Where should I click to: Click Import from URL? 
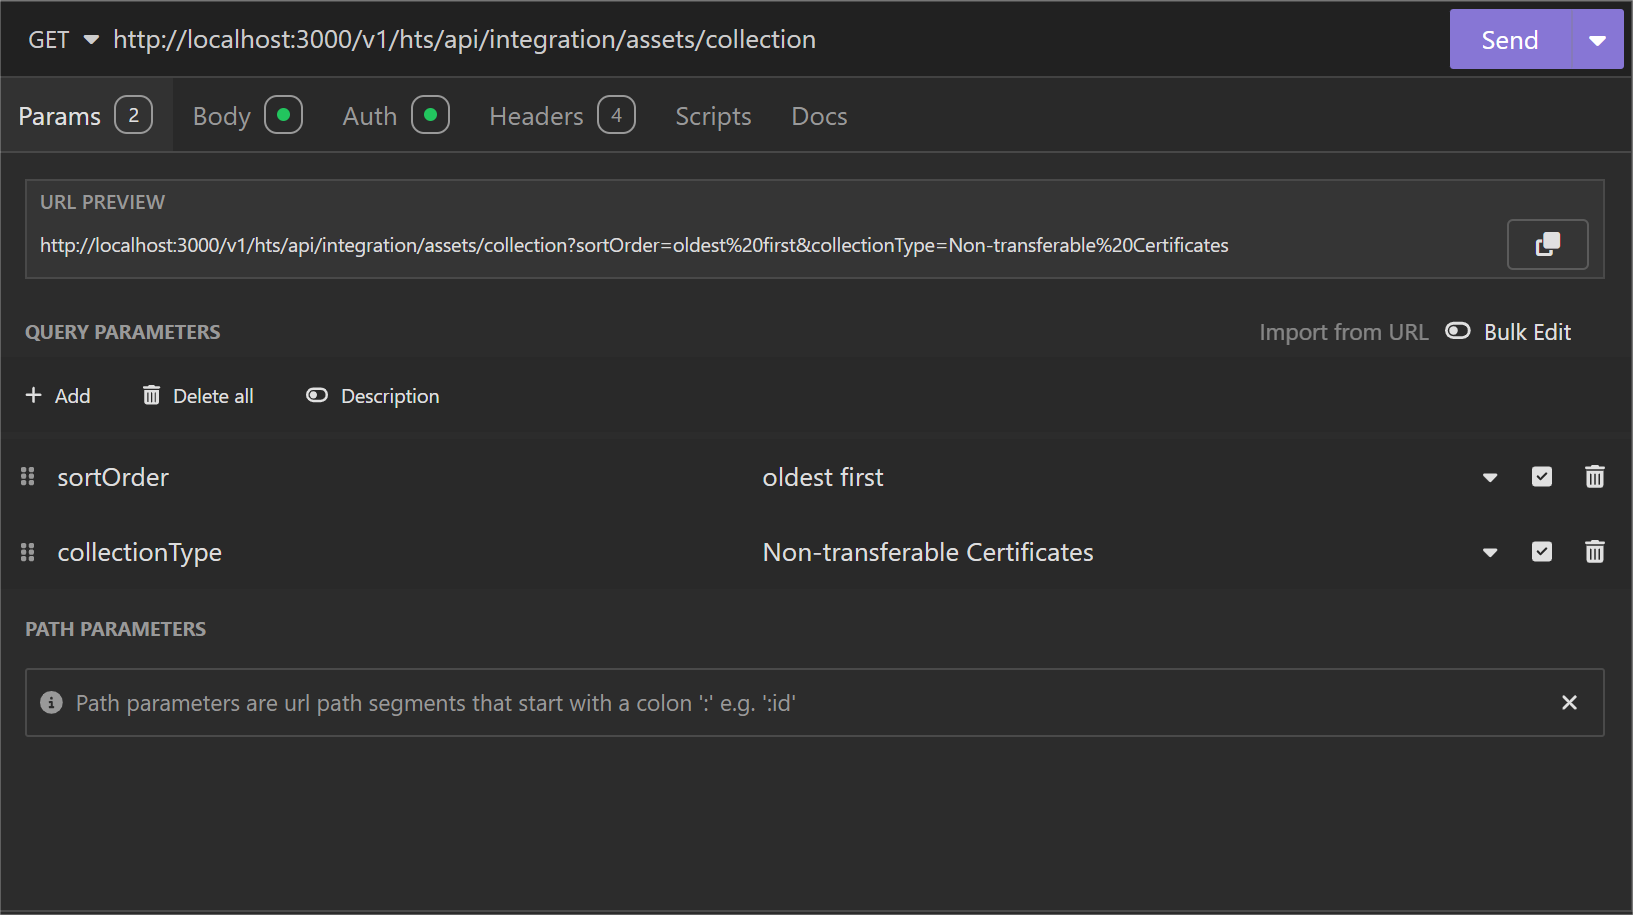pos(1343,331)
